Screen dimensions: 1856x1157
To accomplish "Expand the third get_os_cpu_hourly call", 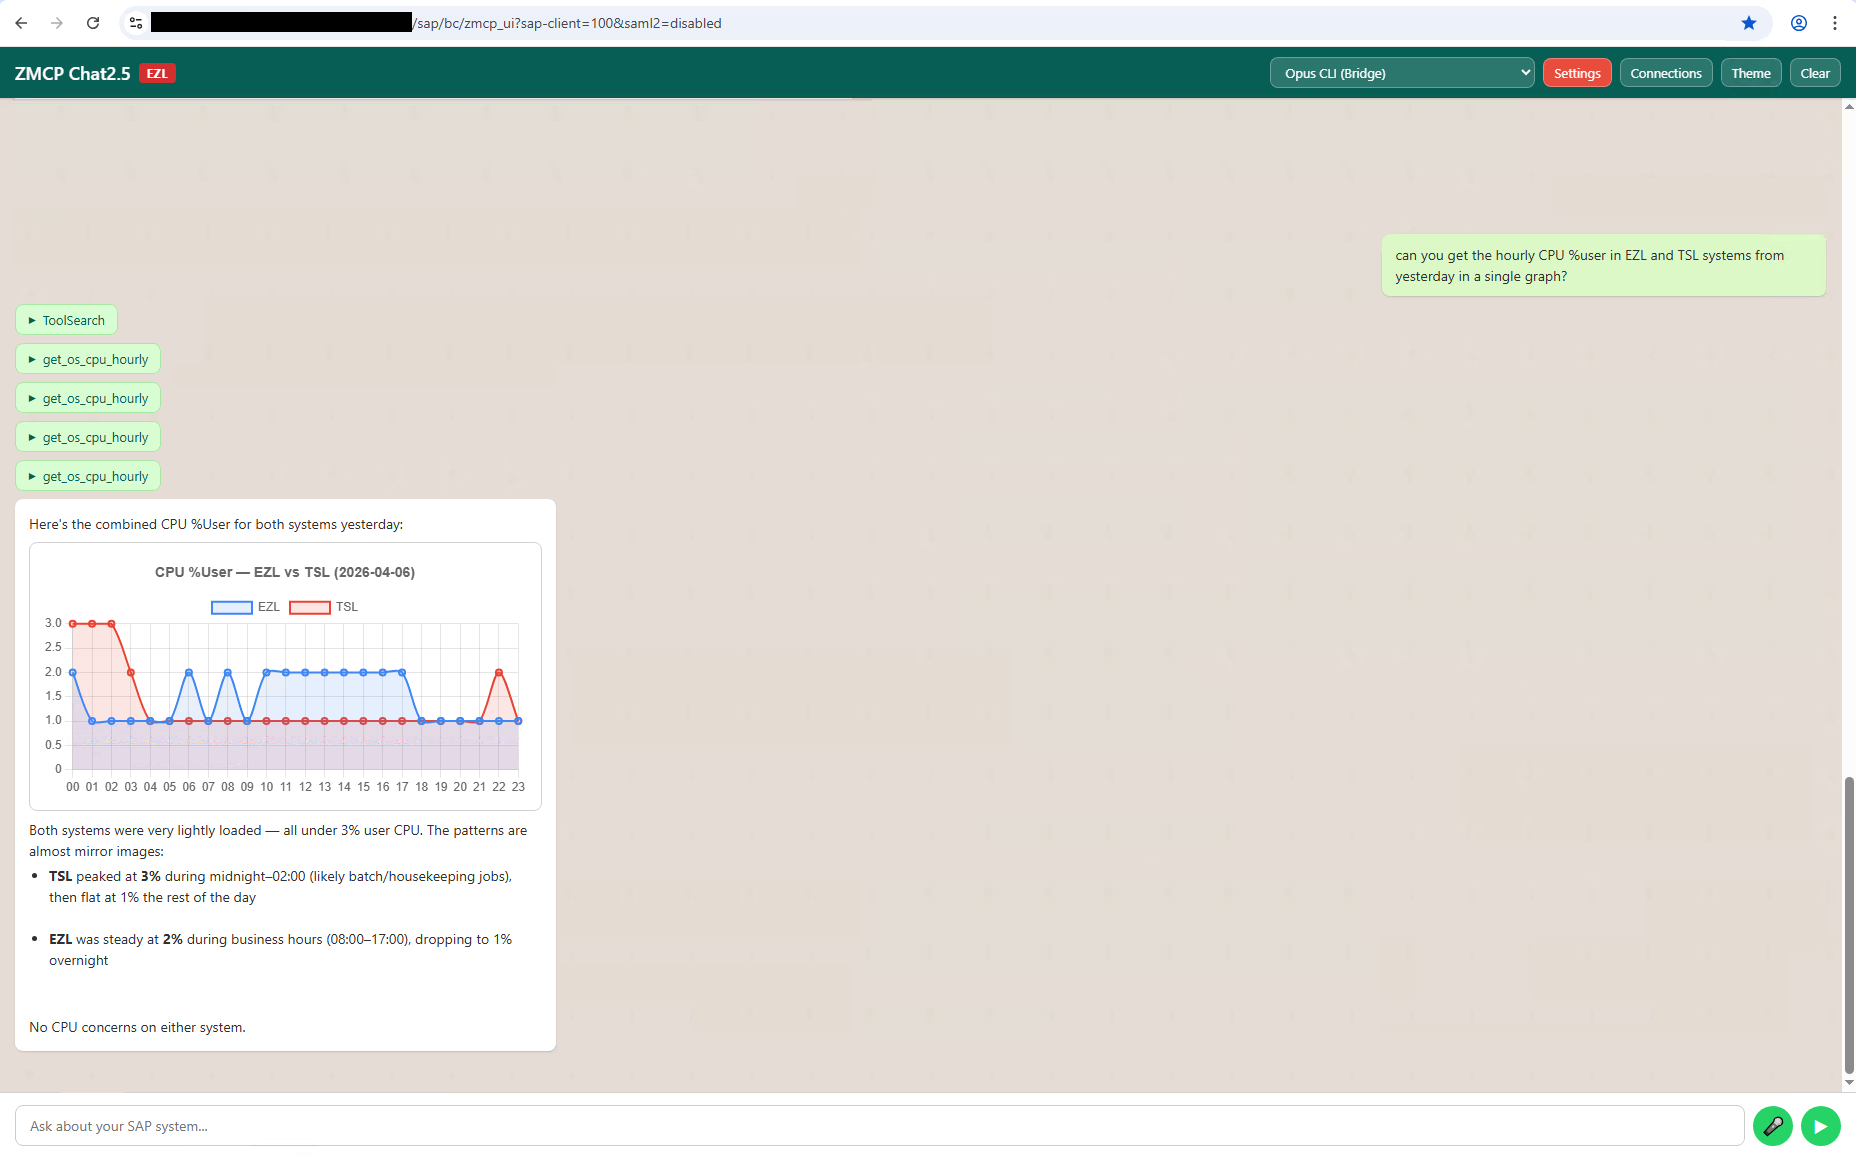I will pyautogui.click(x=88, y=437).
